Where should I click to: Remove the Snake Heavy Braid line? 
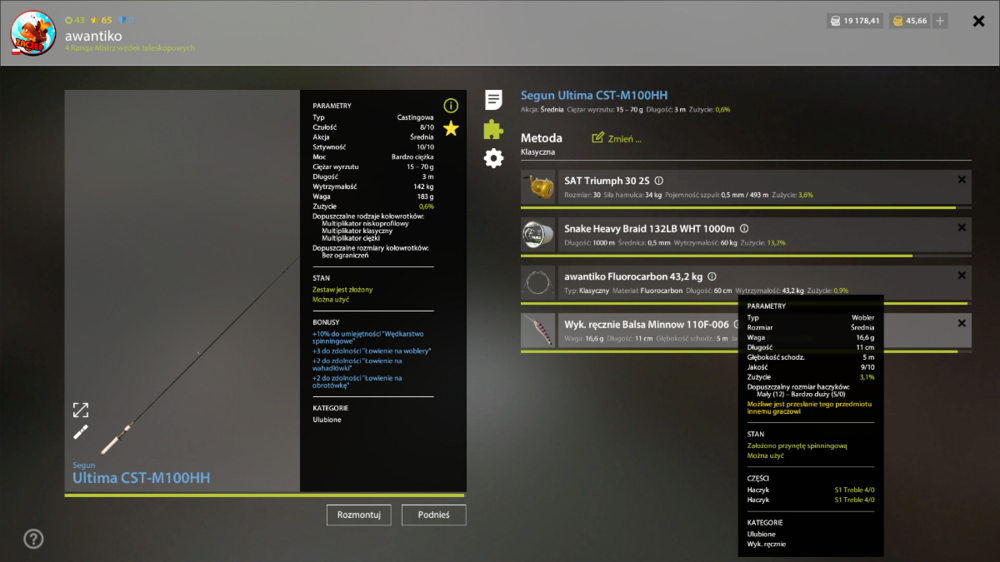961,228
